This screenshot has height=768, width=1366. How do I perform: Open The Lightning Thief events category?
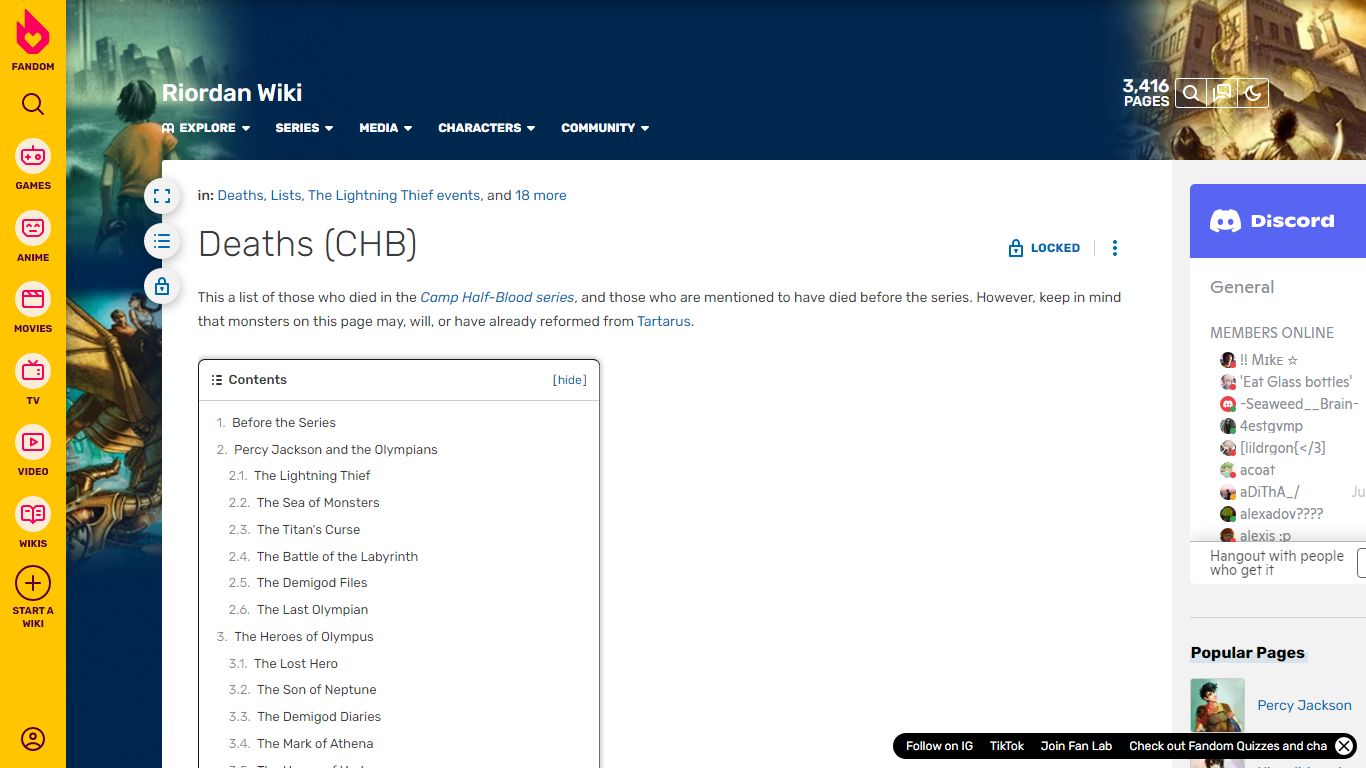pyautogui.click(x=394, y=195)
